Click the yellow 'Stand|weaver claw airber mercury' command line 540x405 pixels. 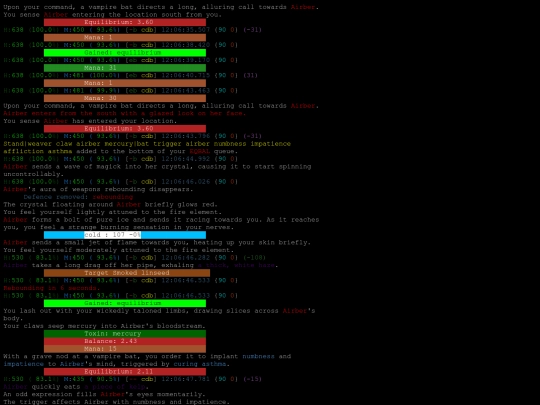147,144
